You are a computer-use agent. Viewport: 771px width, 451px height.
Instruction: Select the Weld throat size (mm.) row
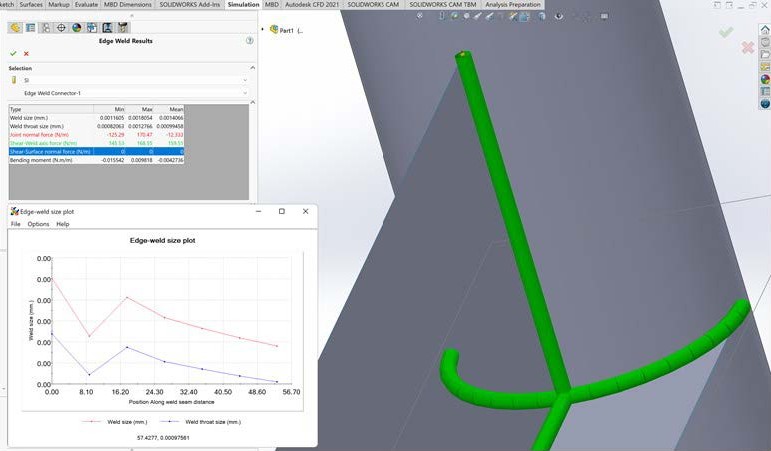pyautogui.click(x=96, y=126)
